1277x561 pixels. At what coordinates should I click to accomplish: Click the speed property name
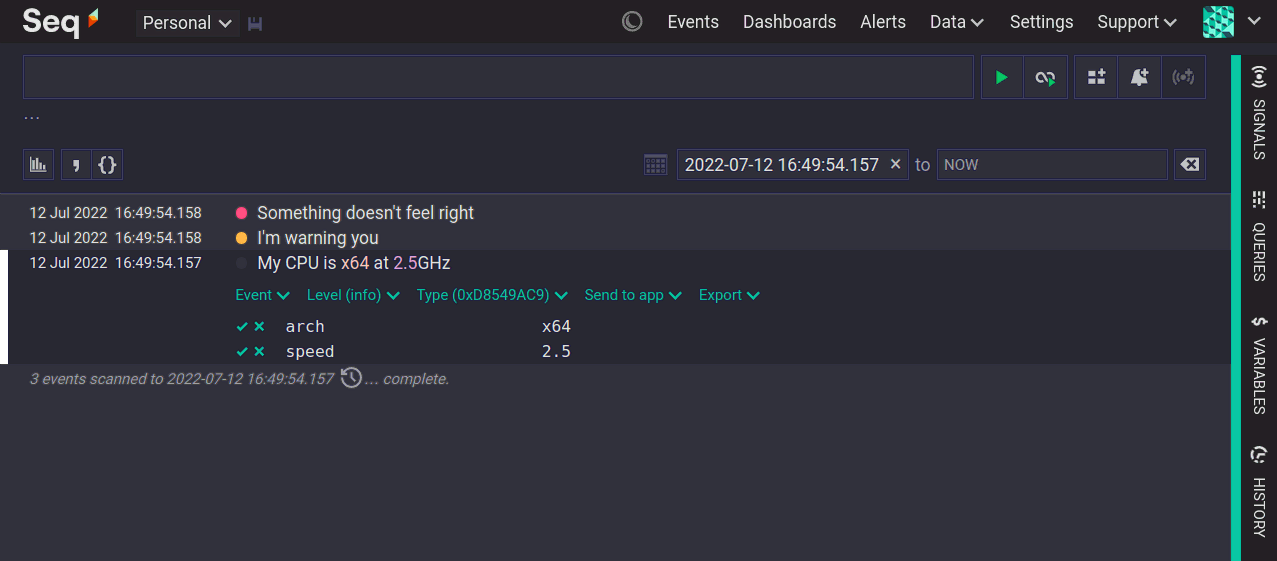click(310, 352)
